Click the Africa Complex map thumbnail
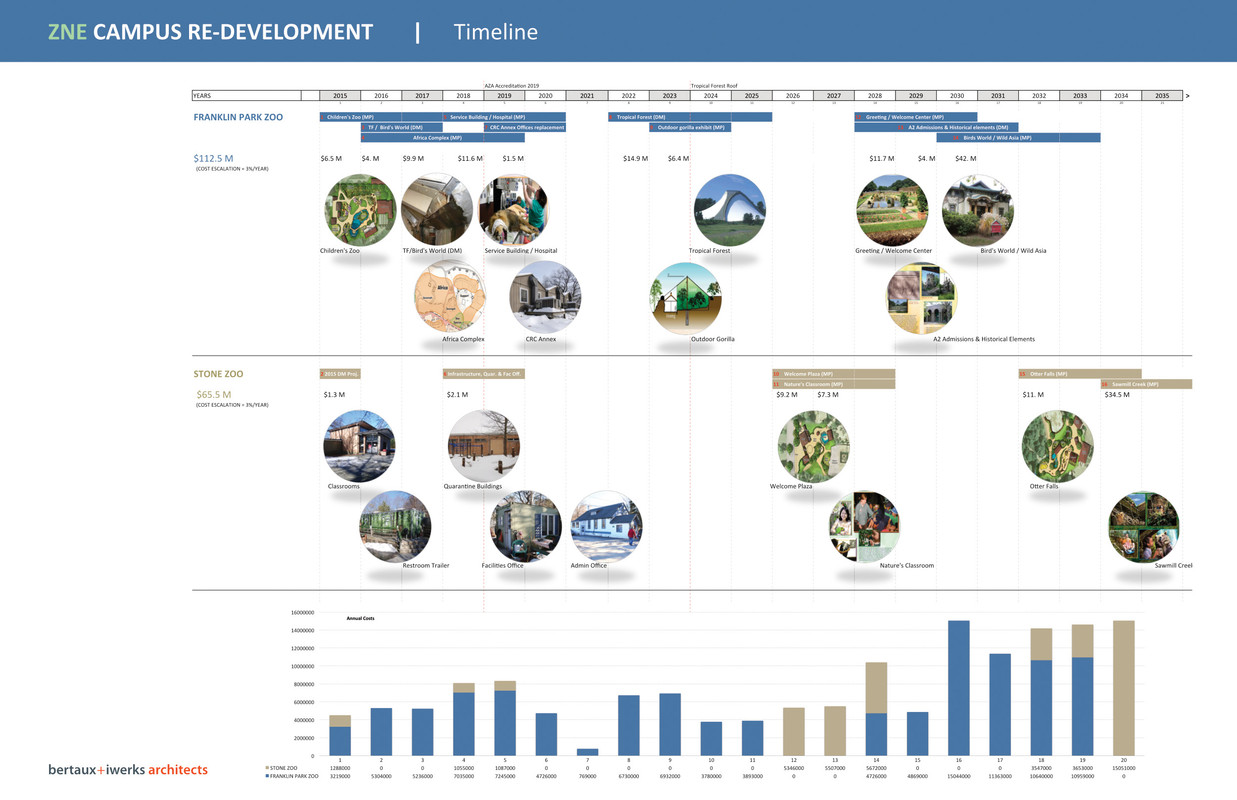Screen dimensions: 1237x800 point(449,297)
